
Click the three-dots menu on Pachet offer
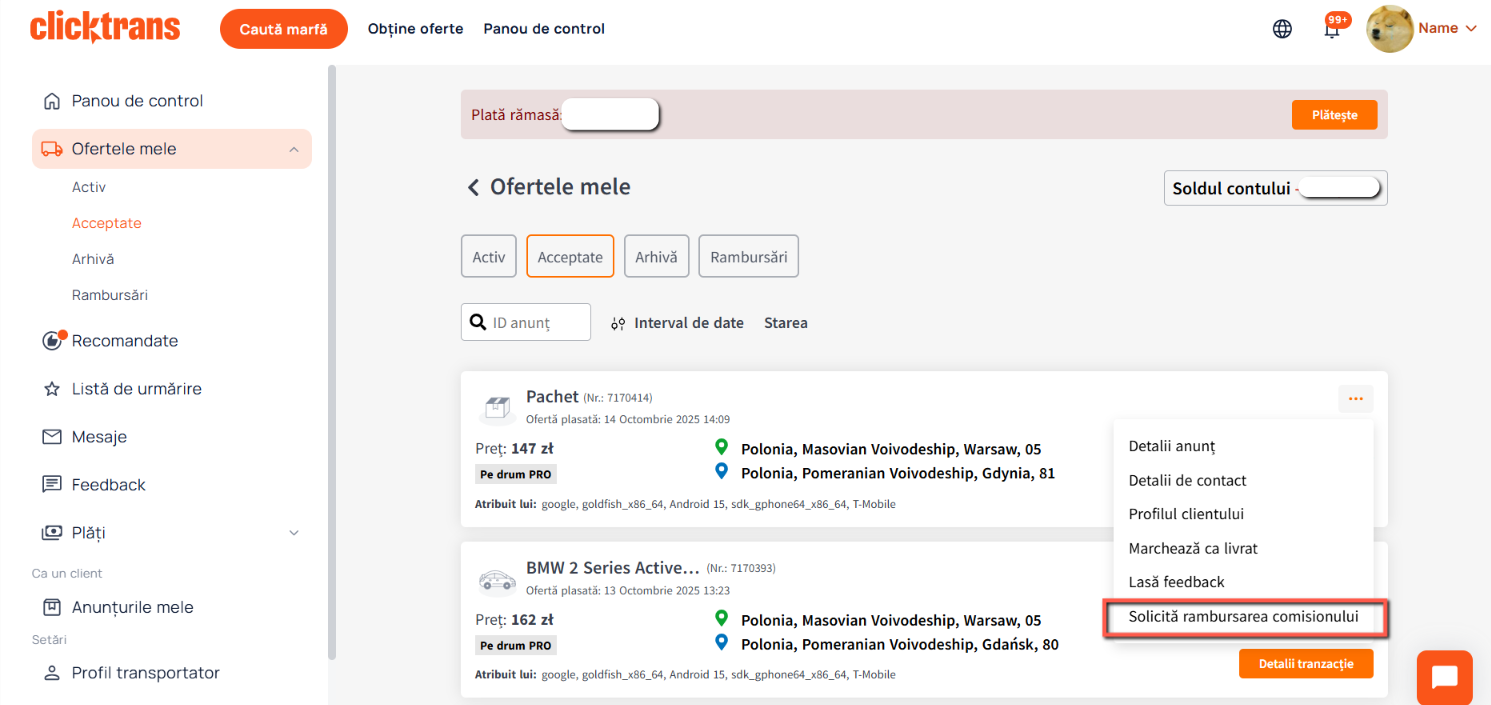coord(1355,399)
